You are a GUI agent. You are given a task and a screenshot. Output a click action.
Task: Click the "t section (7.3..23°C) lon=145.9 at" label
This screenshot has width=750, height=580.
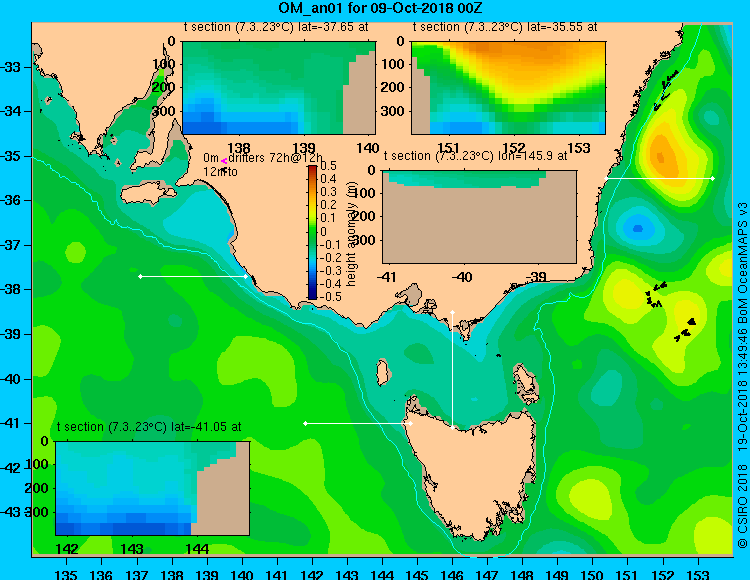point(475,156)
